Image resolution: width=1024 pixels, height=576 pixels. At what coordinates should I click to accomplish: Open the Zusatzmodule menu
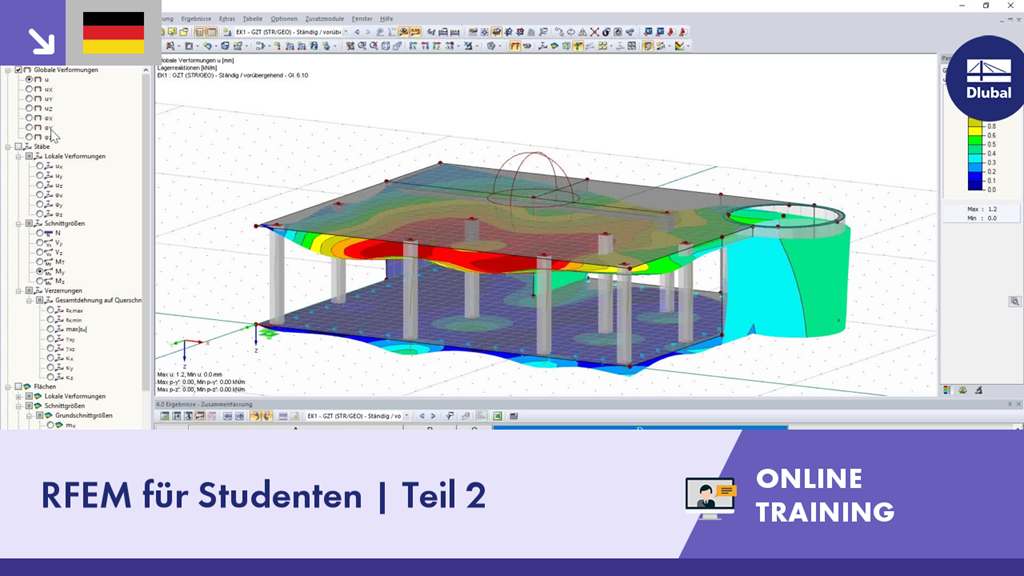coord(325,19)
